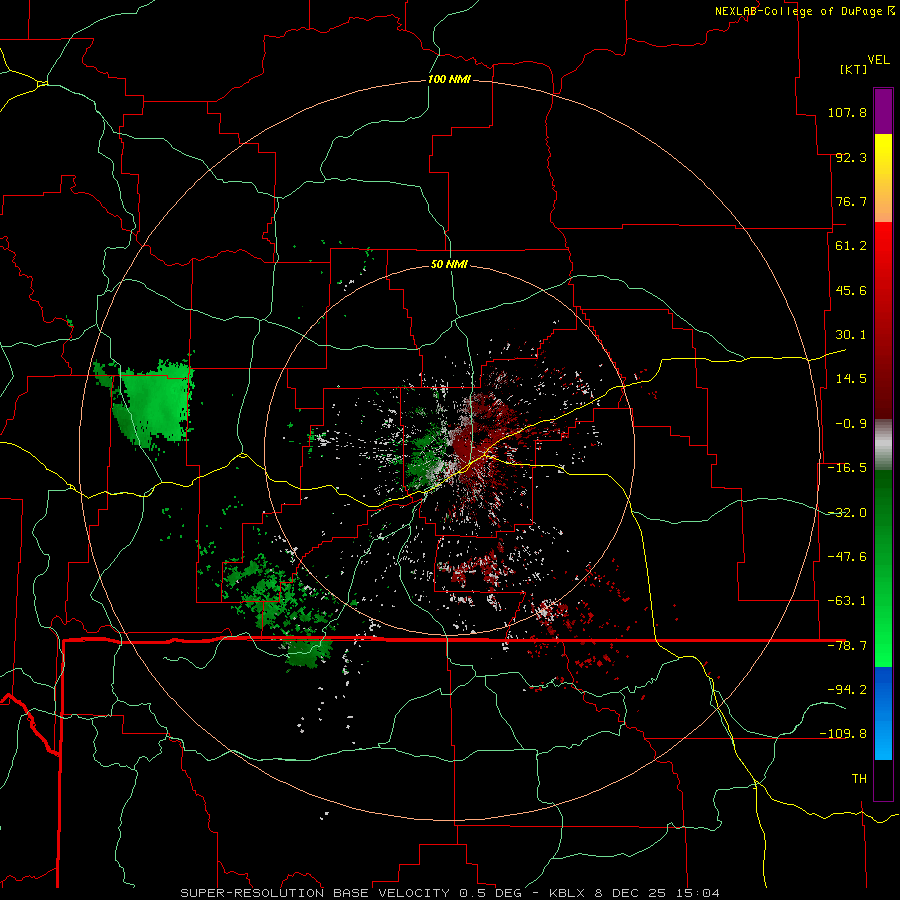The width and height of the screenshot is (900, 900).
Task: Click the 45.6 legend value
Action: click(x=851, y=290)
